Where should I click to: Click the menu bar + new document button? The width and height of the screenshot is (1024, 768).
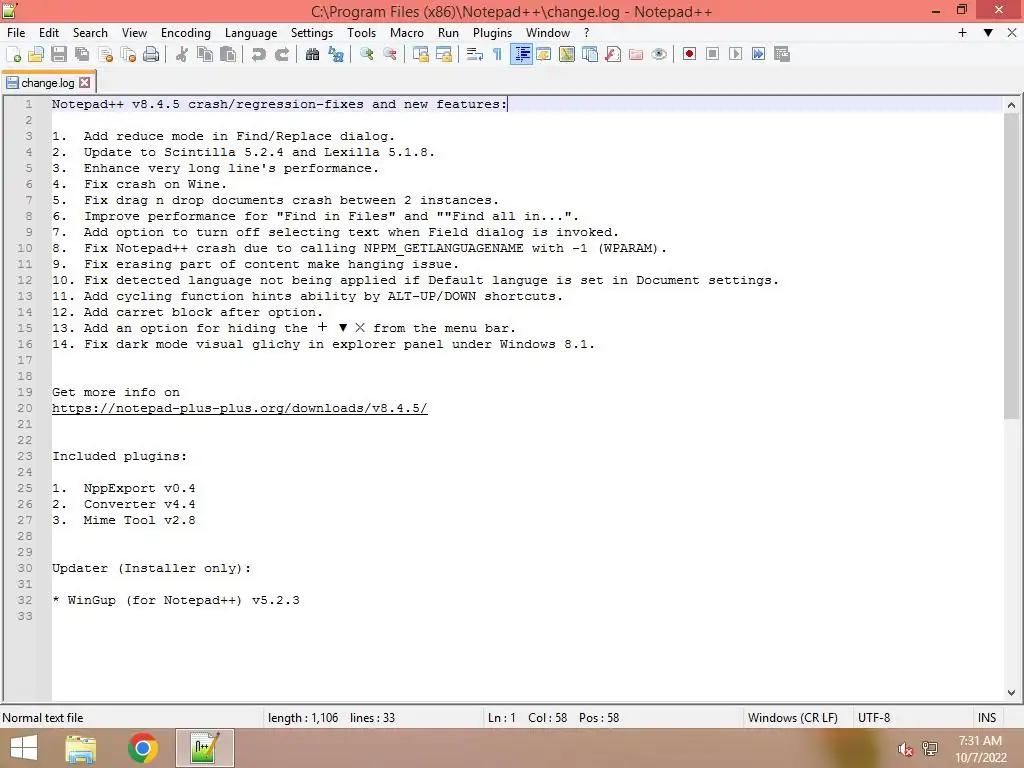(962, 33)
